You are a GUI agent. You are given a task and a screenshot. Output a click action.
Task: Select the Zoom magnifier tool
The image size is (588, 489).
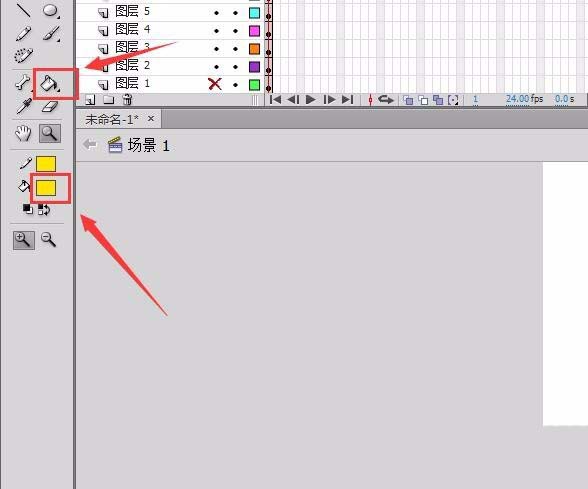point(50,134)
